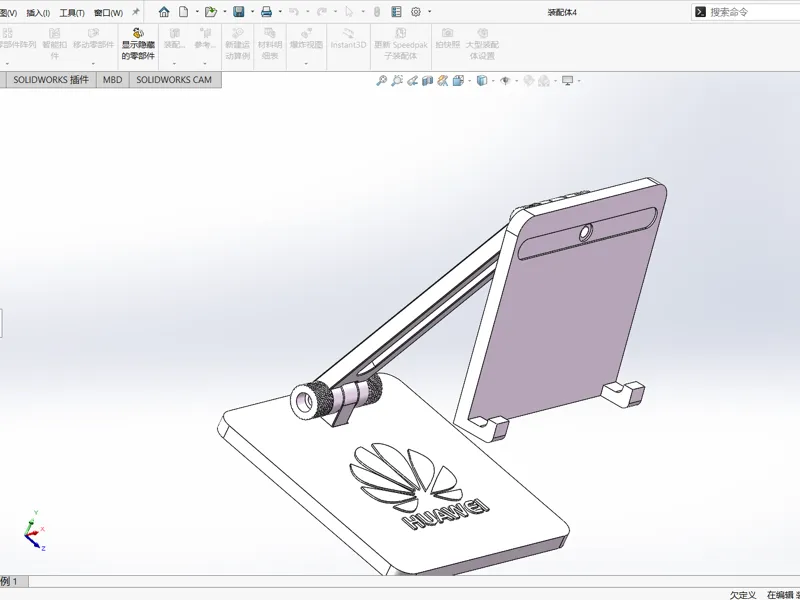Expand dropdown arrow next to Print icon

[x=280, y=12]
